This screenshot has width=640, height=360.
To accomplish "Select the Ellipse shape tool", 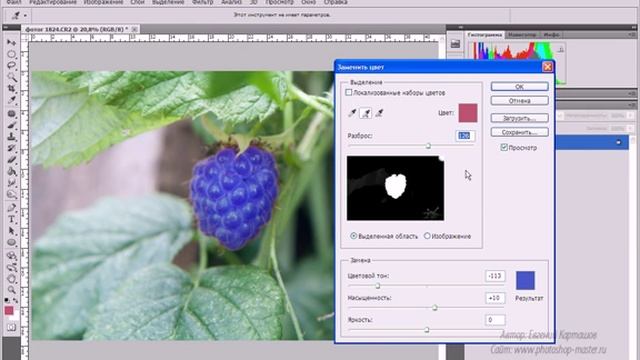I will point(11,242).
